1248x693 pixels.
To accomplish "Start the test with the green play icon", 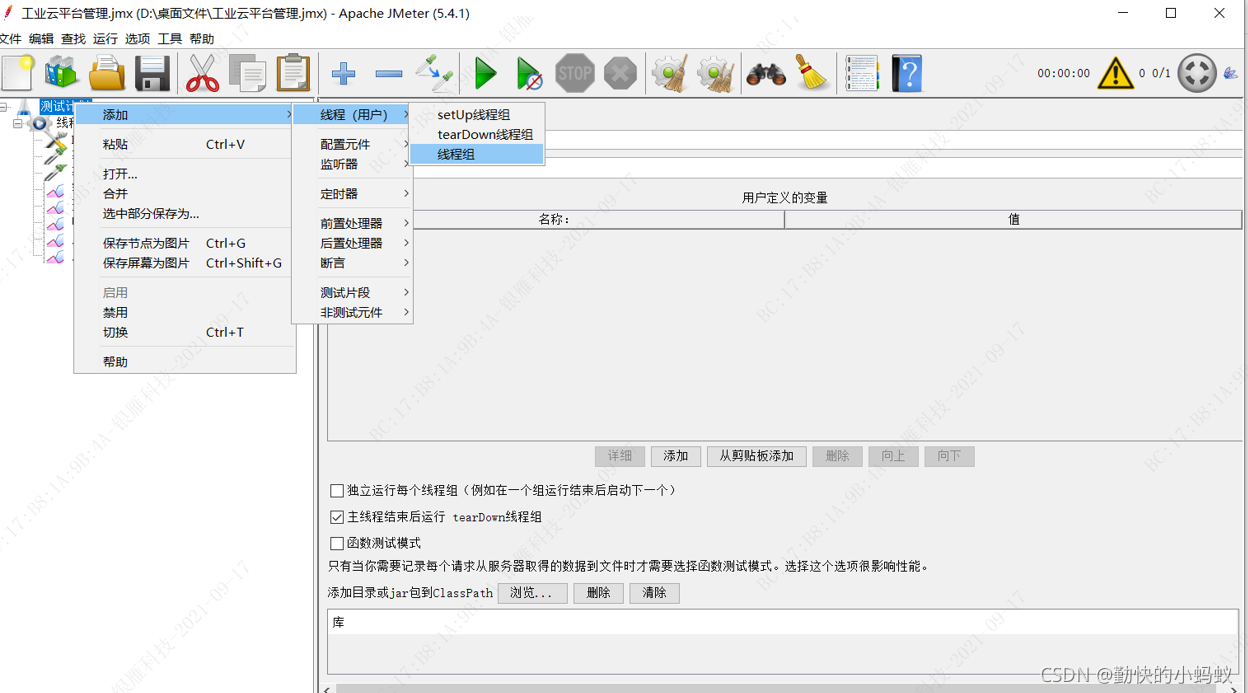I will 485,73.
